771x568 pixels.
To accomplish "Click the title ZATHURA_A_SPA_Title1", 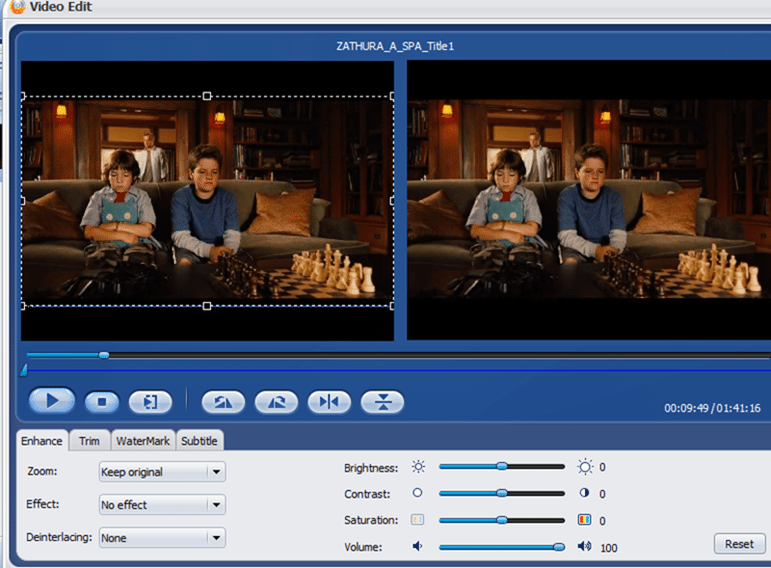I will tap(395, 46).
